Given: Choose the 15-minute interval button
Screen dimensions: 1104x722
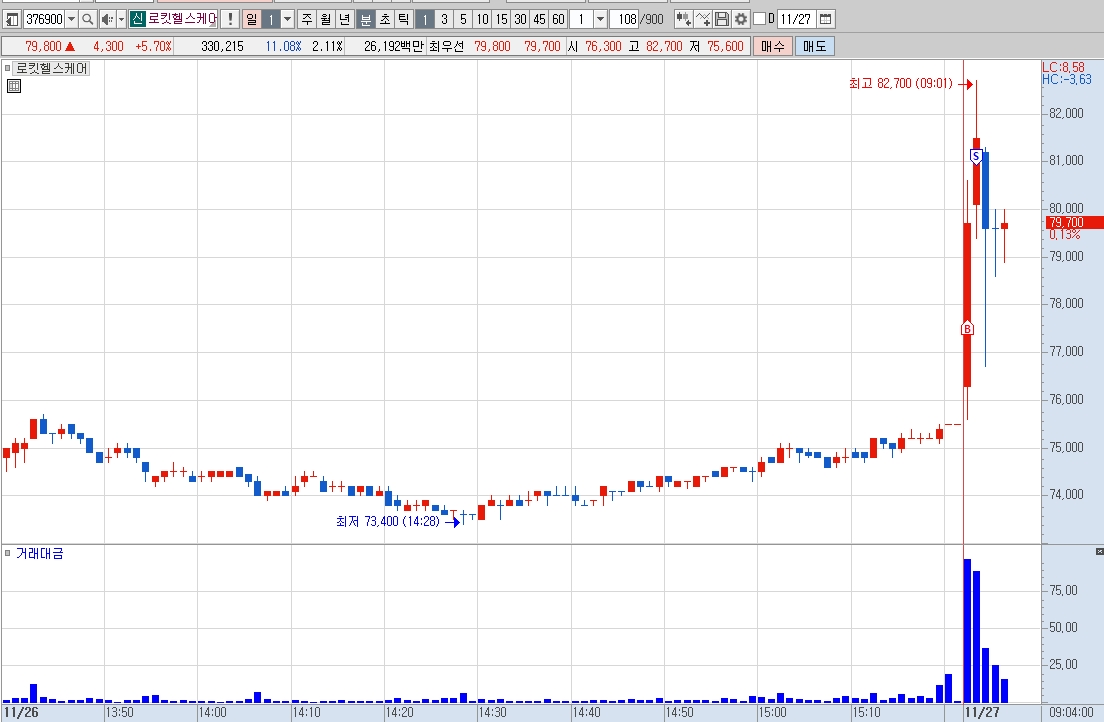Looking at the screenshot, I should (501, 19).
